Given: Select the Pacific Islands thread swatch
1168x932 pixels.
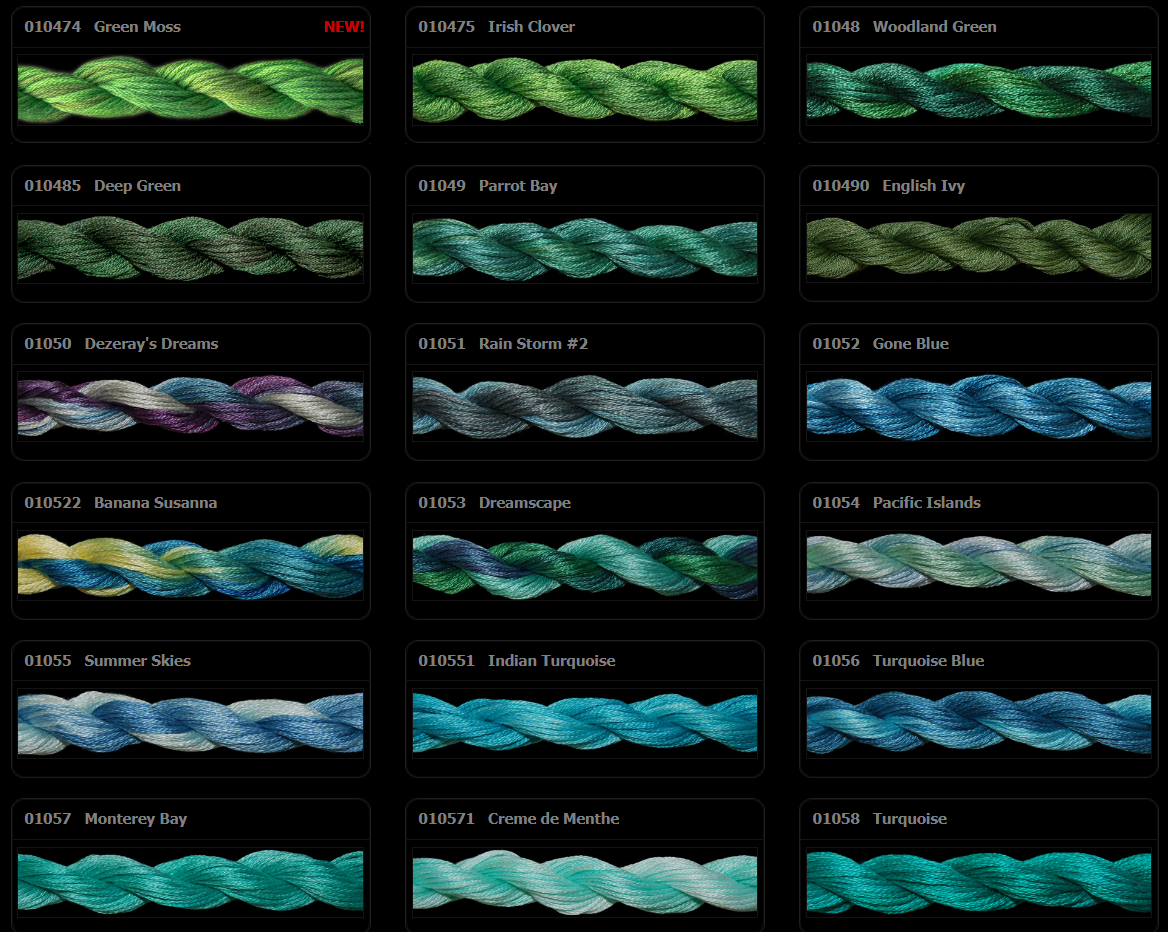Looking at the screenshot, I should point(978,565).
